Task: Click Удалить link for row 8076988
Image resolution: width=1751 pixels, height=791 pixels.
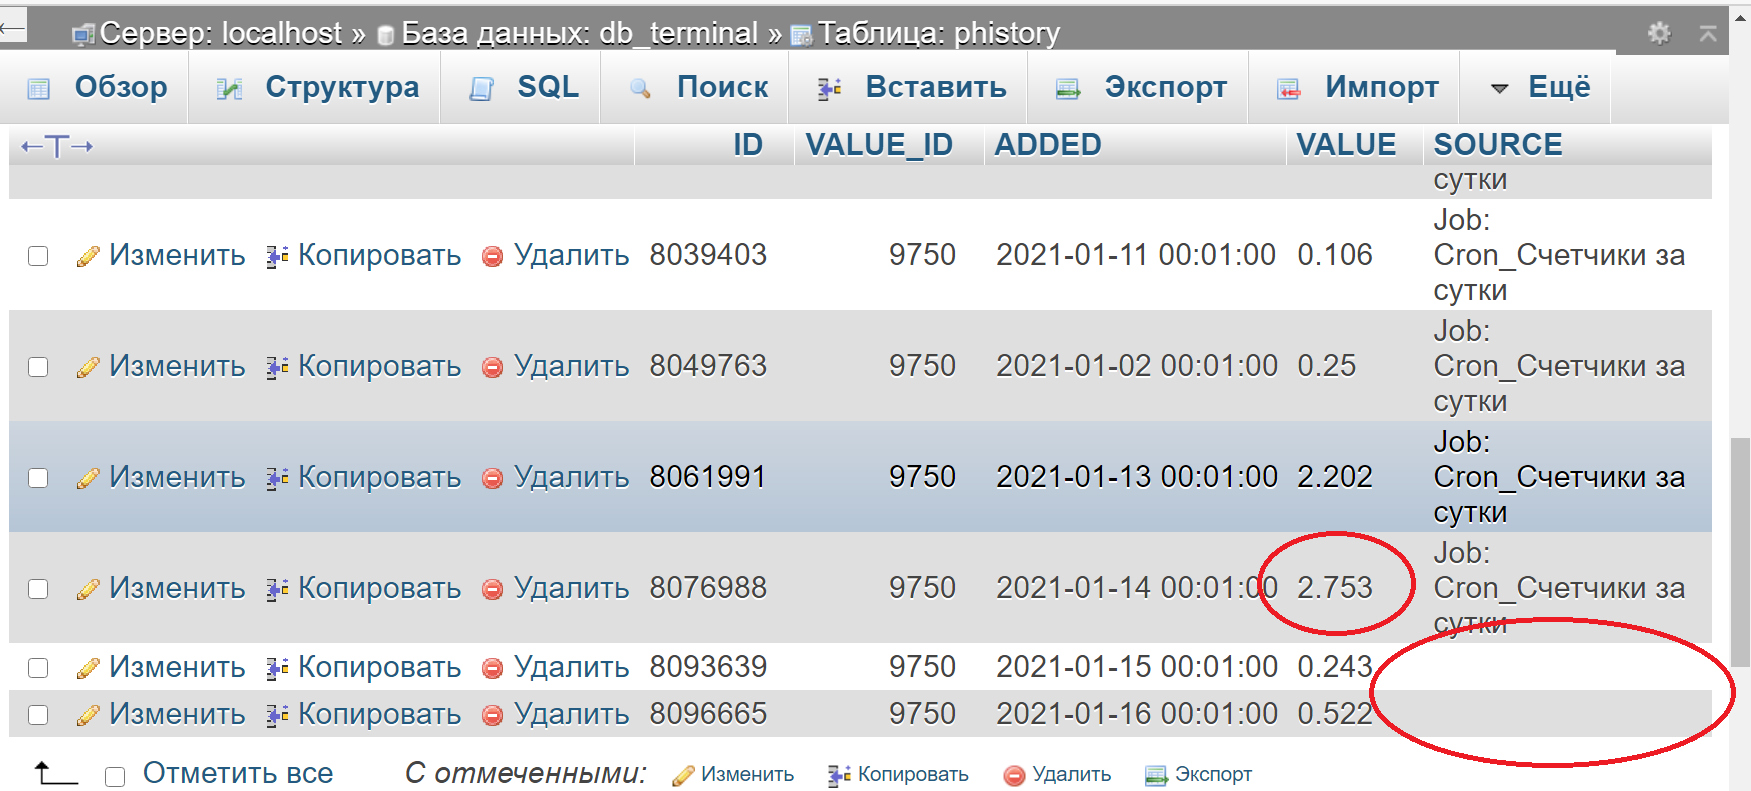Action: click(571, 588)
